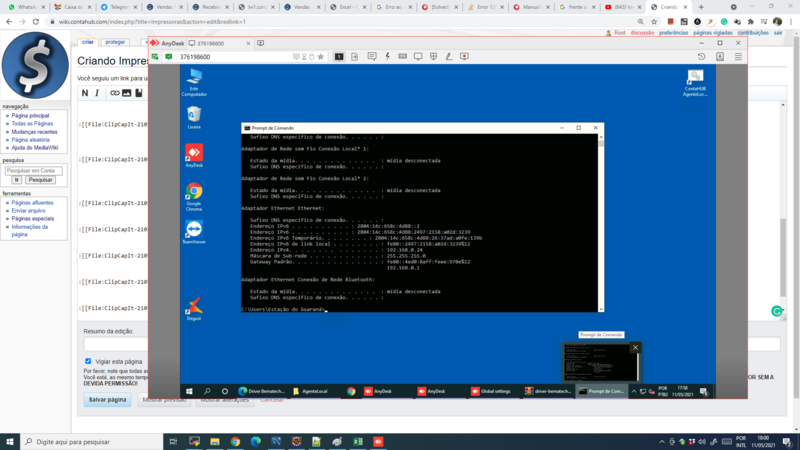Viewport: 800px width, 450px height.
Task: Click the AnyDesk permissions shield icon
Action: [x=433, y=57]
